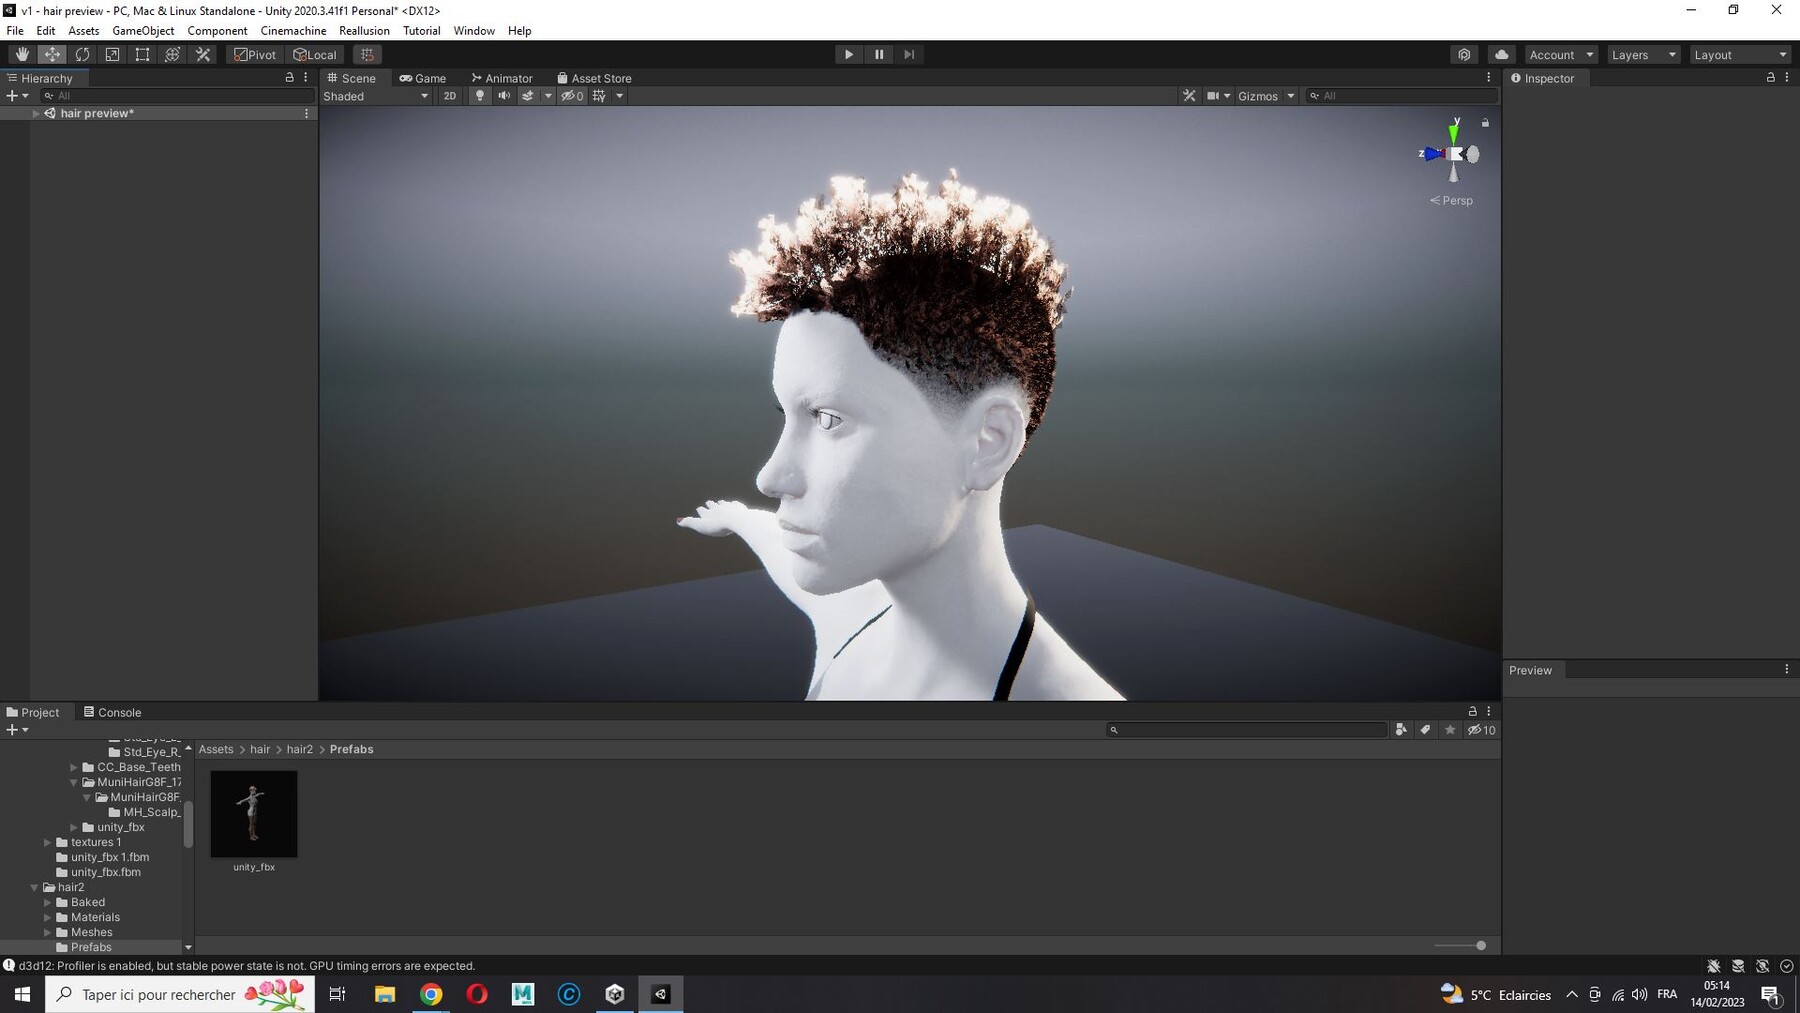
Task: Search by type in Project
Action: point(1401,730)
